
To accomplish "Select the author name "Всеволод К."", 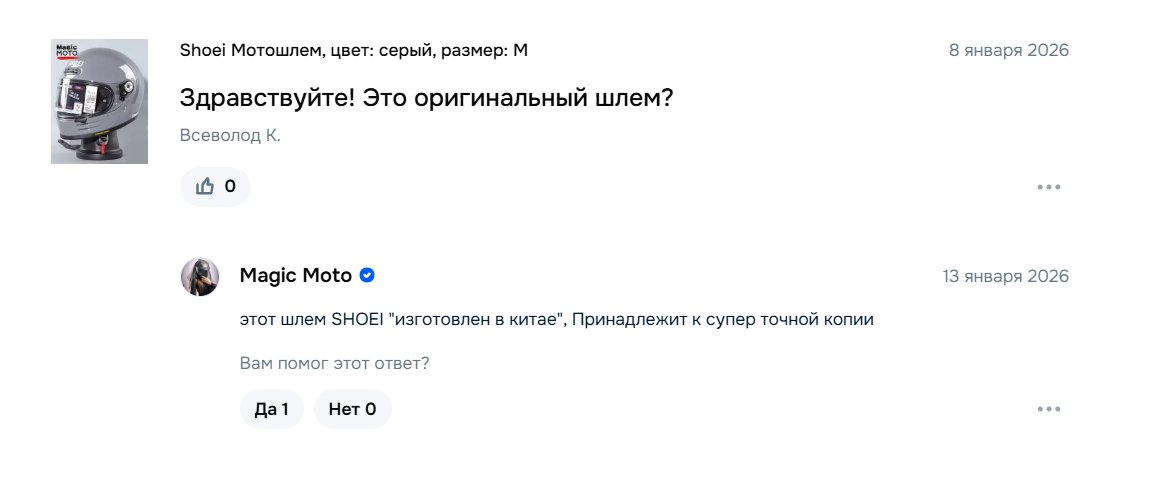I will click(230, 136).
